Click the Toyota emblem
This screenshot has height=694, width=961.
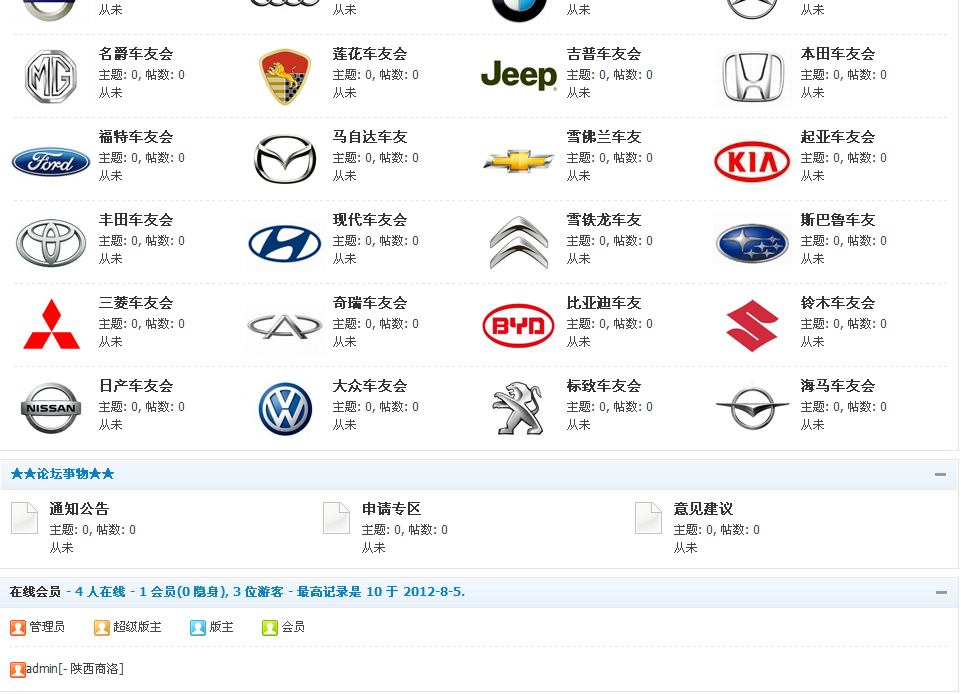pyautogui.click(x=51, y=243)
